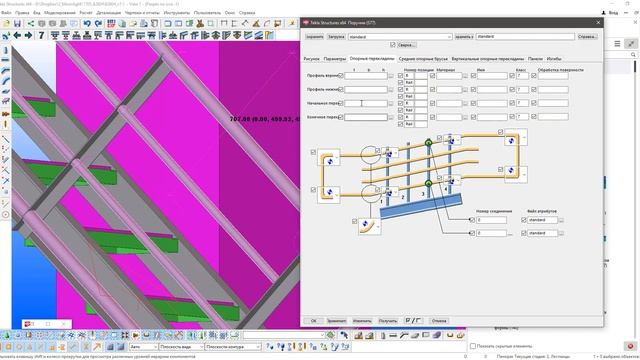Click the number 7 toolbar icon
The height and width of the screenshot is (360, 640).
[x=41, y=36]
